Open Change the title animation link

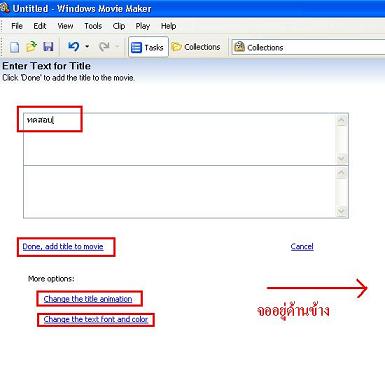click(88, 299)
